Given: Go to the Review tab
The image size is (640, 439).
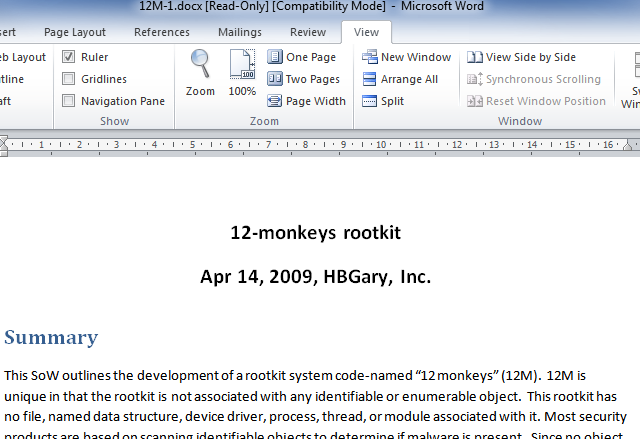Looking at the screenshot, I should 308,32.
